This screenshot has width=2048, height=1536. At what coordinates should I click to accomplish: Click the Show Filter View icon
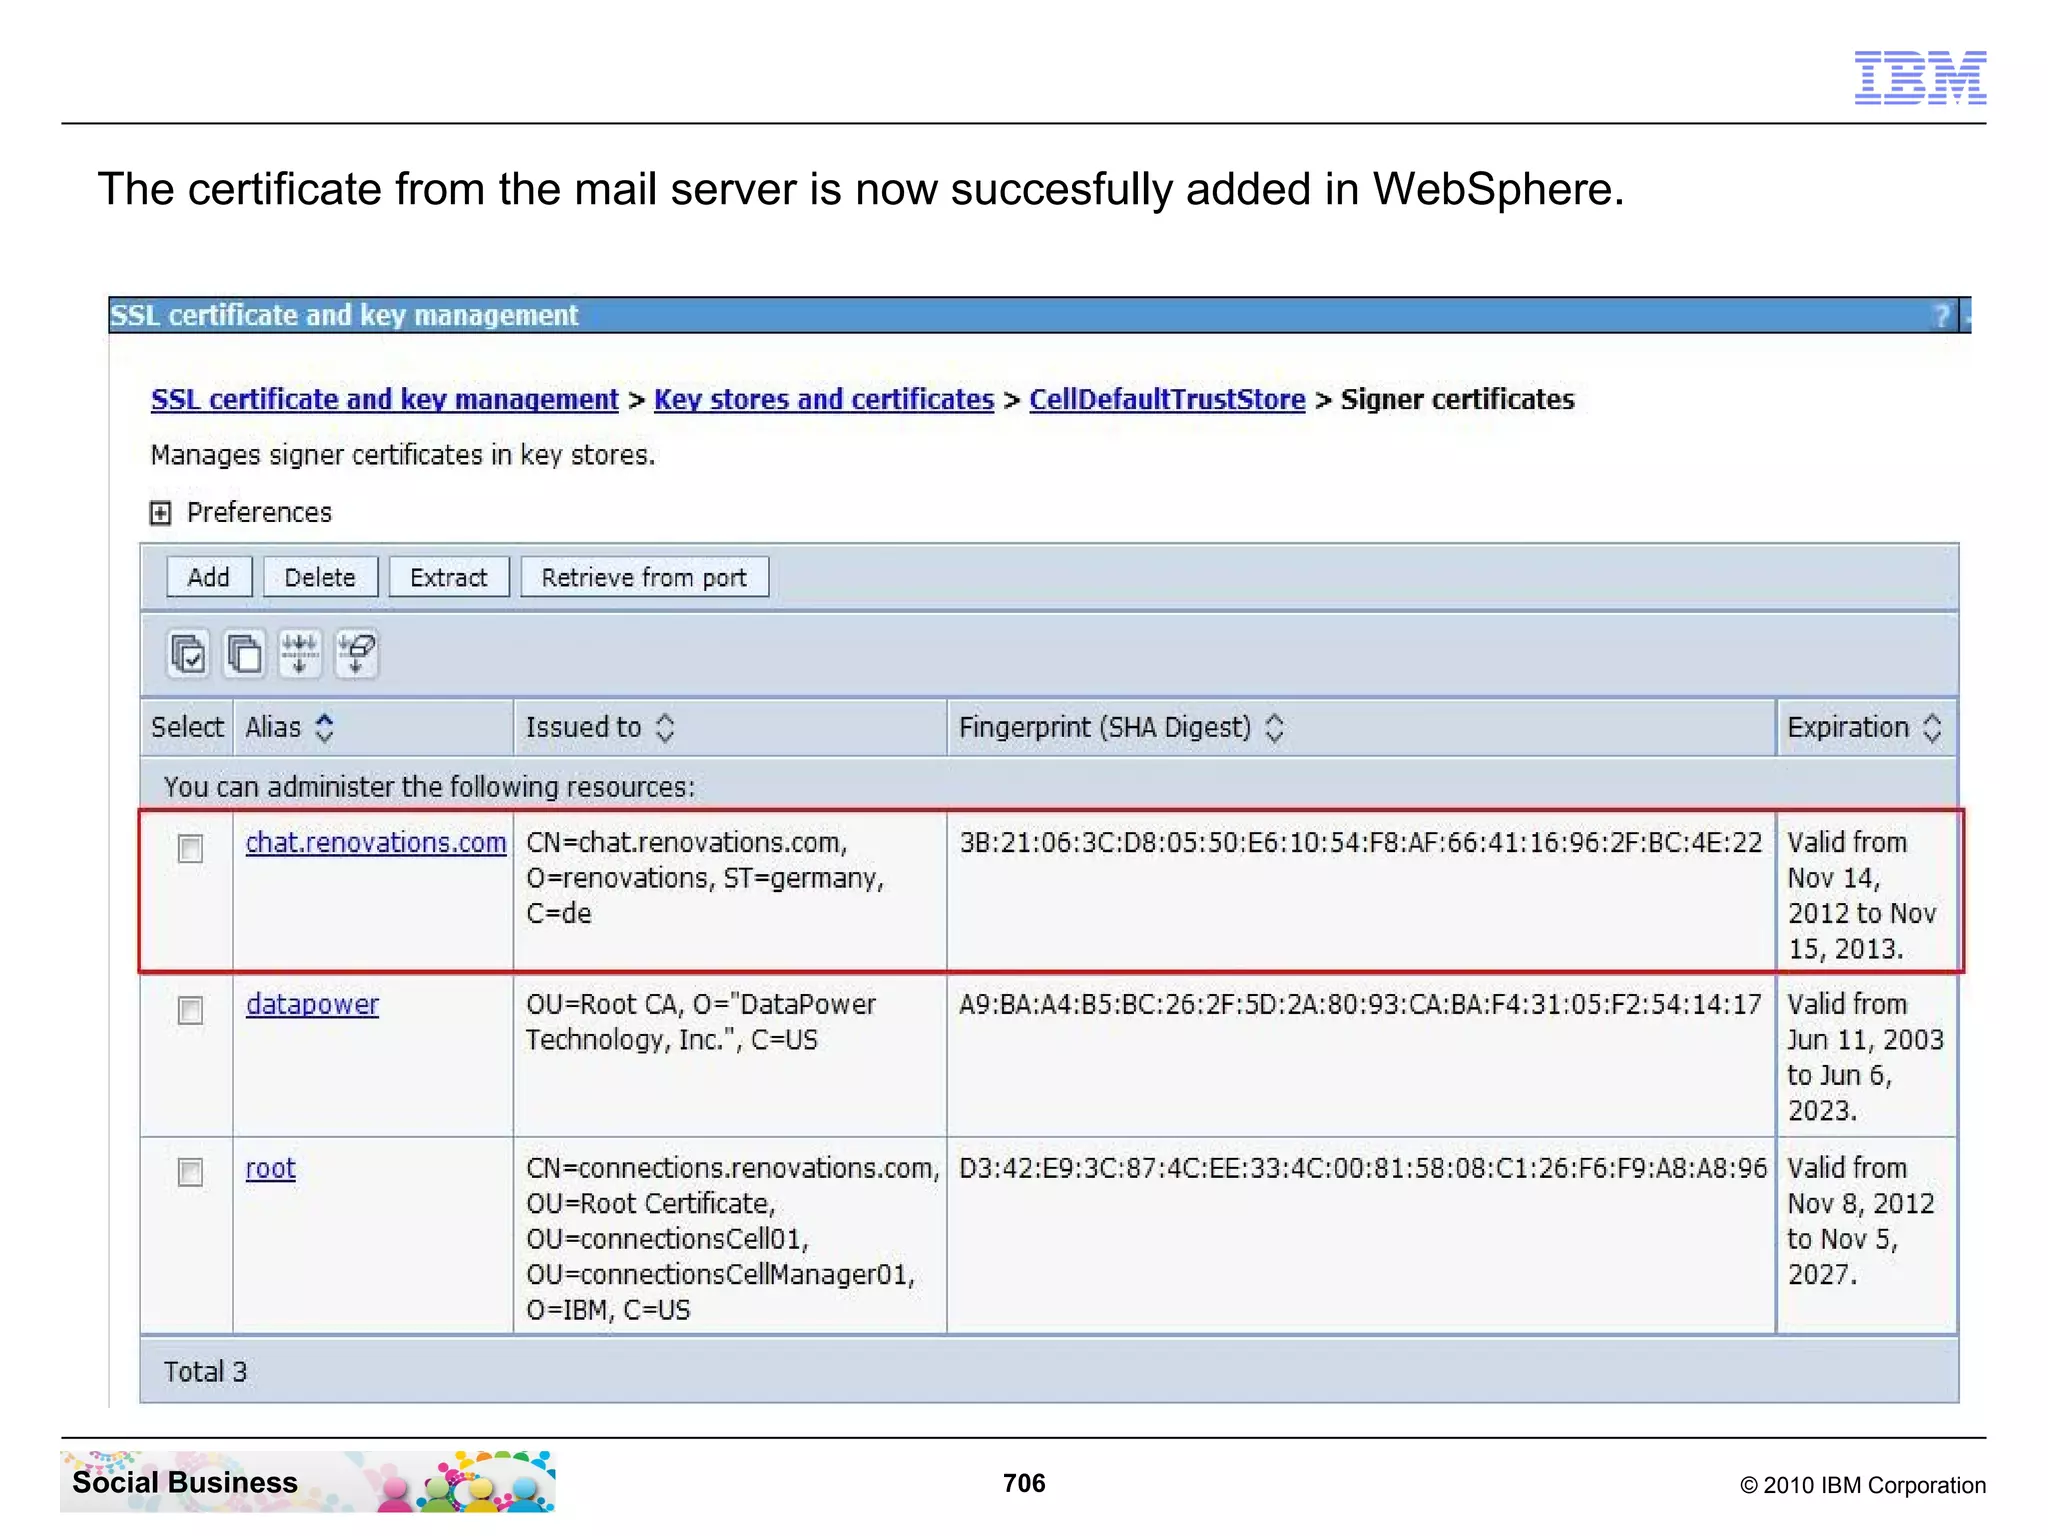(300, 655)
